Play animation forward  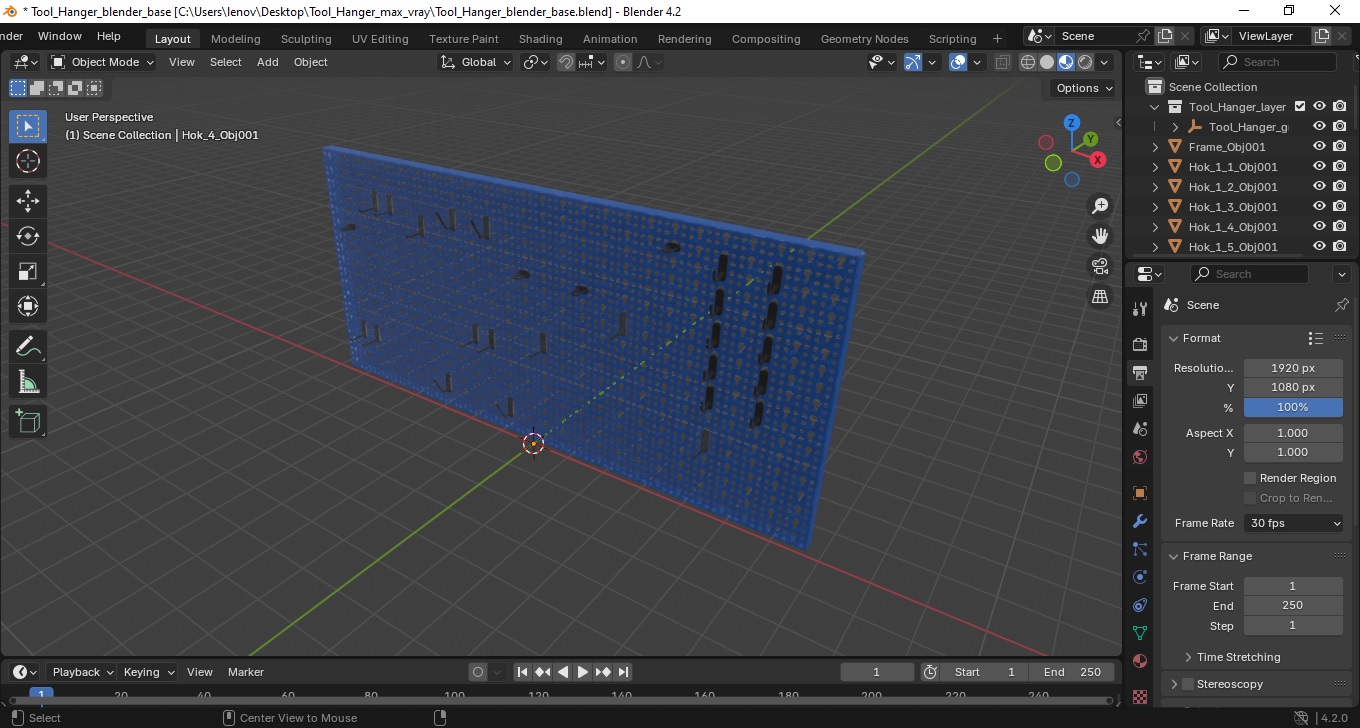pos(583,672)
